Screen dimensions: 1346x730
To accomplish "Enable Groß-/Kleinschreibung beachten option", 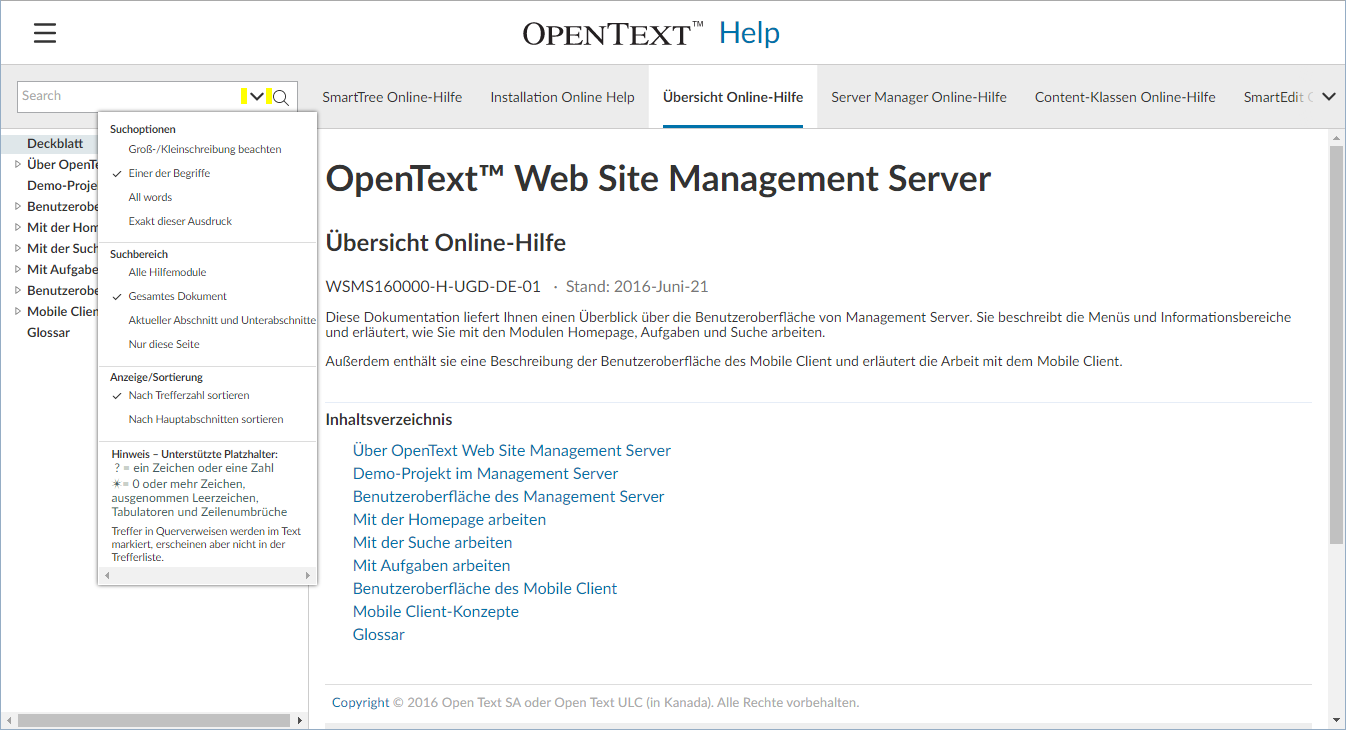I will tap(205, 149).
